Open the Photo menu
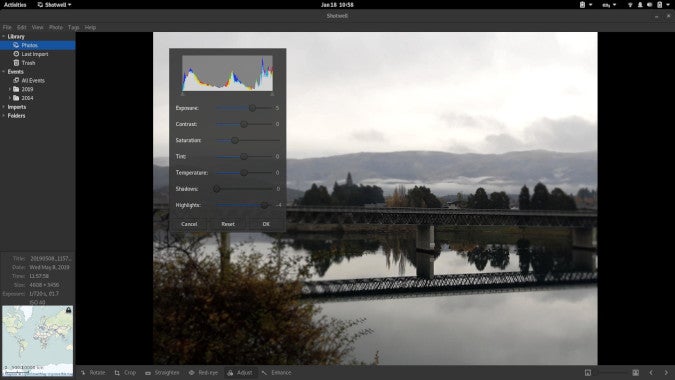The width and height of the screenshot is (675, 380). [56, 27]
